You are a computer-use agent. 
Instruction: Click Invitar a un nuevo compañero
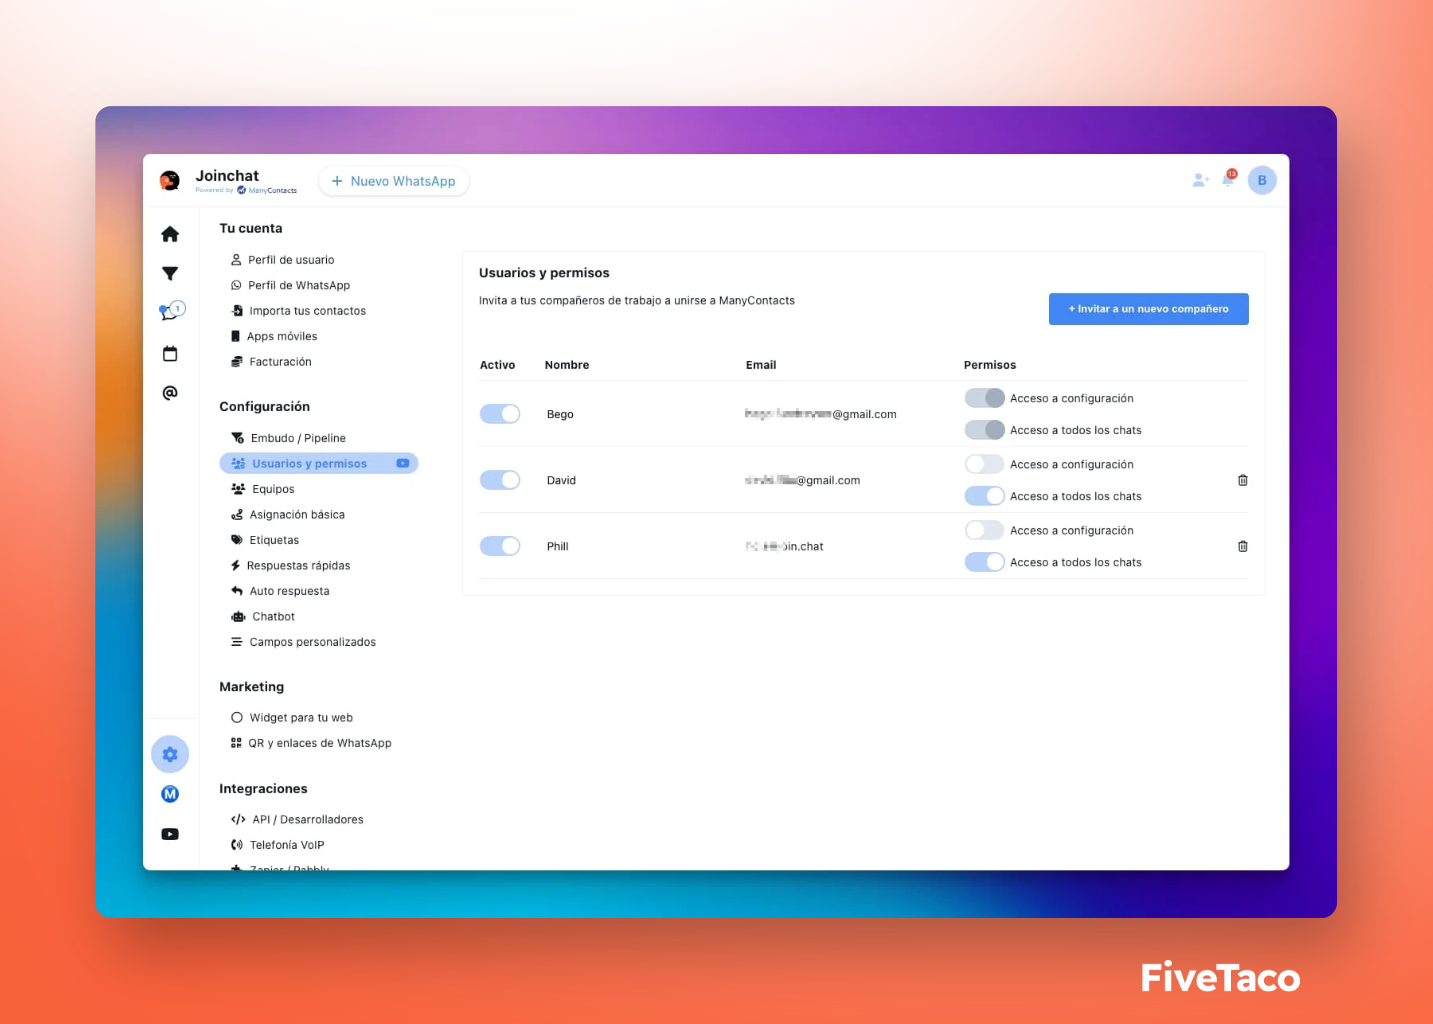(1148, 309)
